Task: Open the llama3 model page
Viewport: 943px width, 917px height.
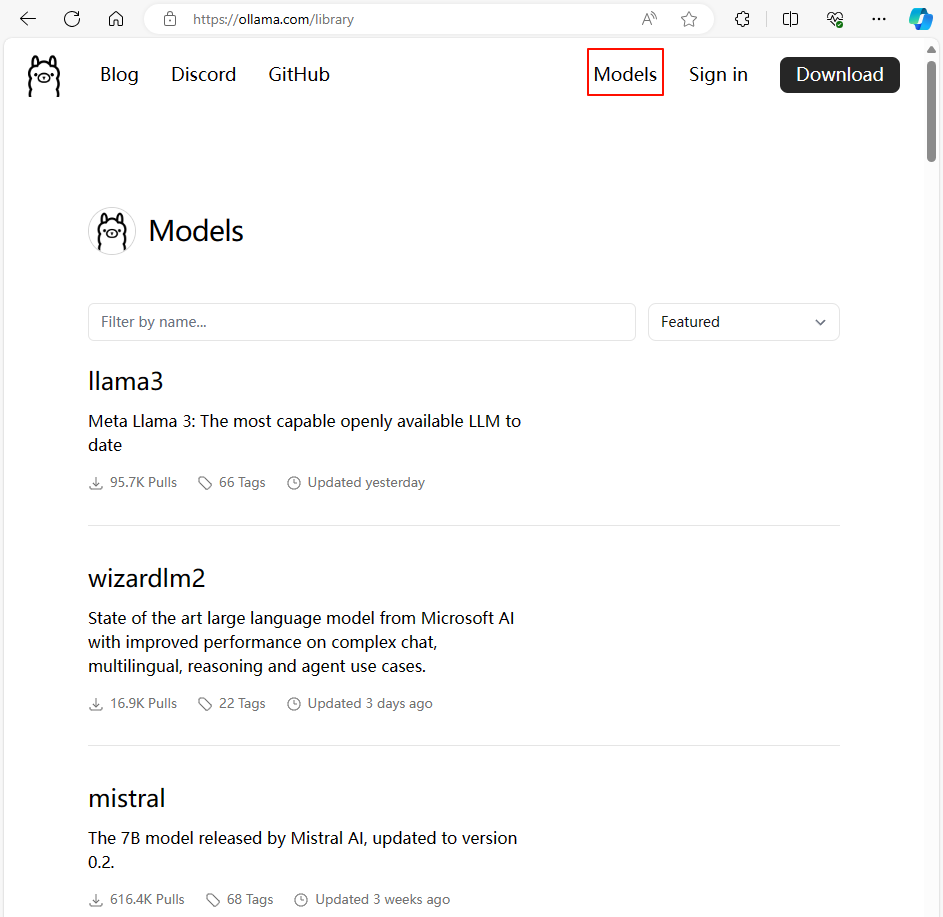Action: pyautogui.click(x=125, y=381)
